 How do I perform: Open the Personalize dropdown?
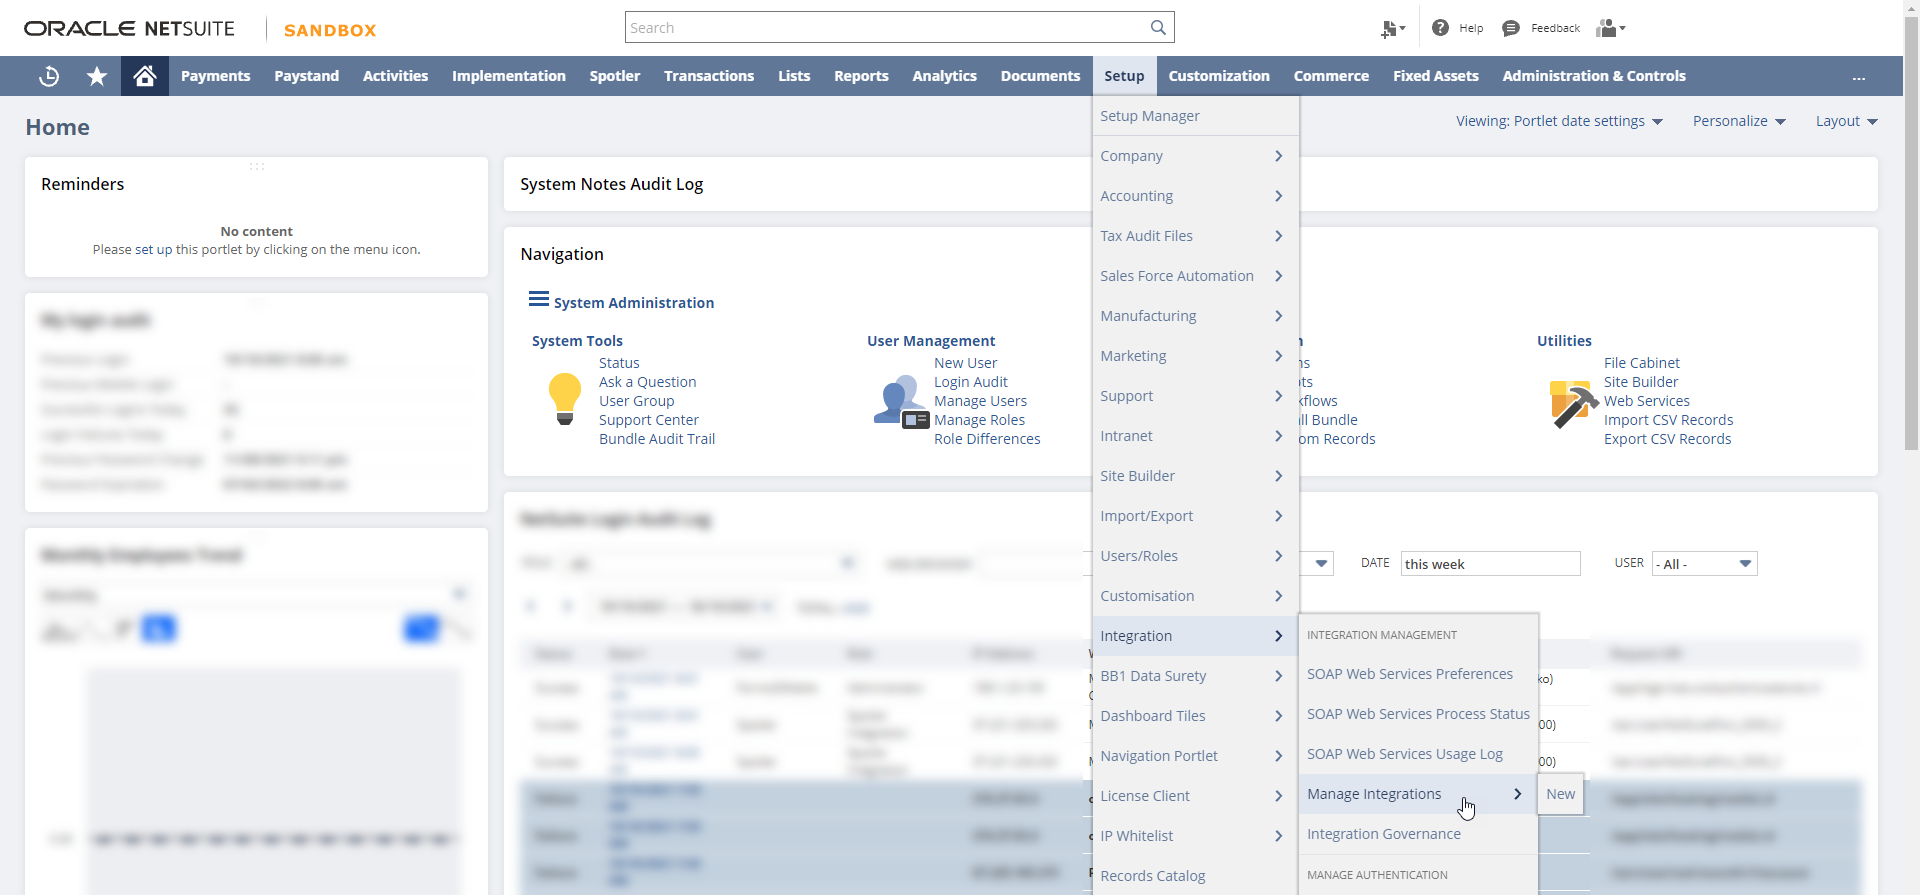tap(1739, 121)
